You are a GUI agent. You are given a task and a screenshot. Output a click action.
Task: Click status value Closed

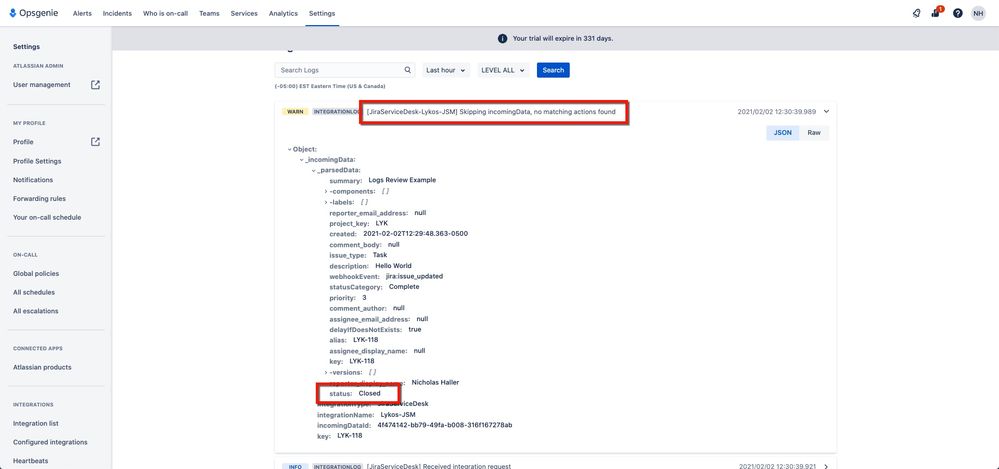370,393
